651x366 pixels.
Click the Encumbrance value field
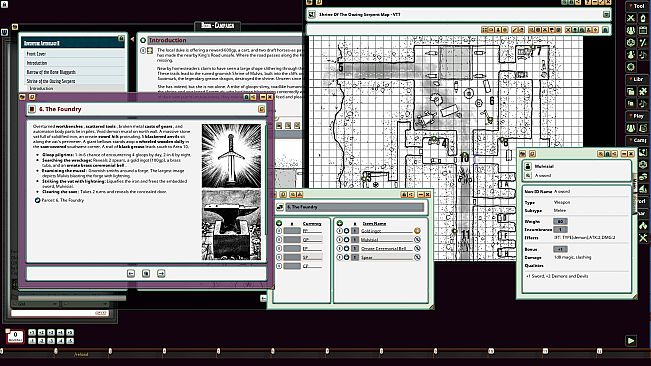[x=560, y=229]
